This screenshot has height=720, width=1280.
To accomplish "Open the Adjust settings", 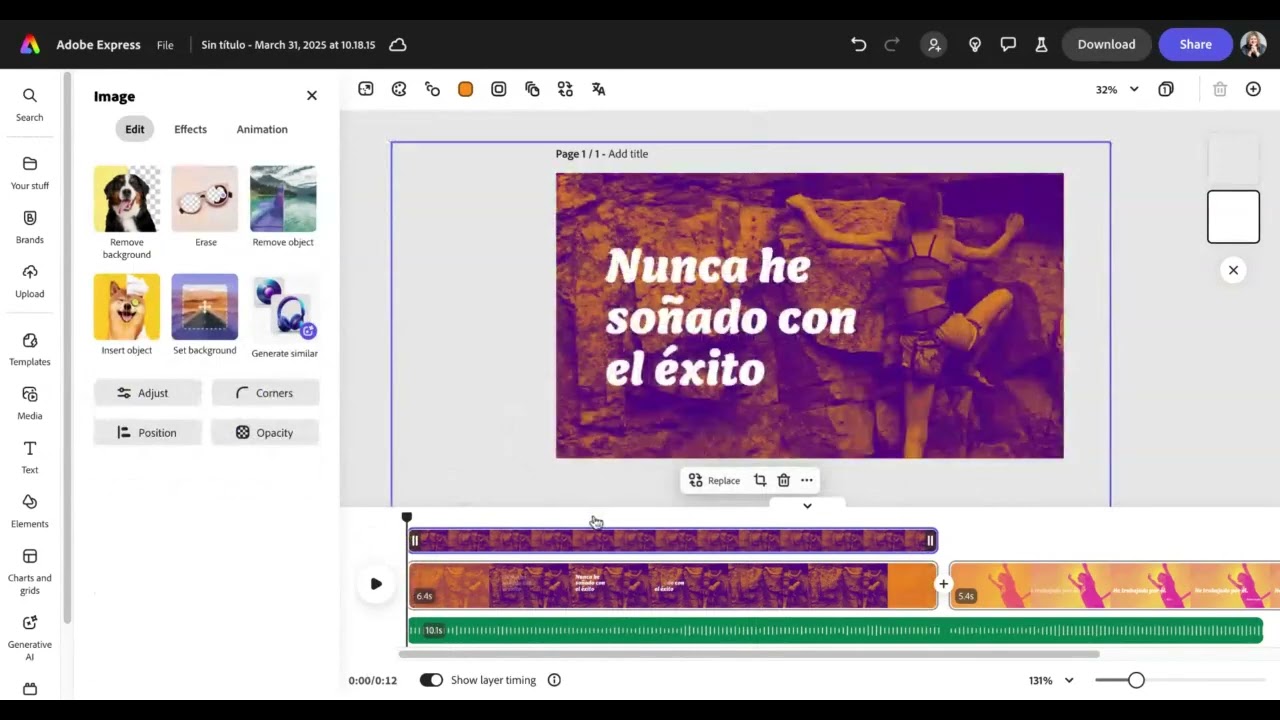I will (148, 393).
